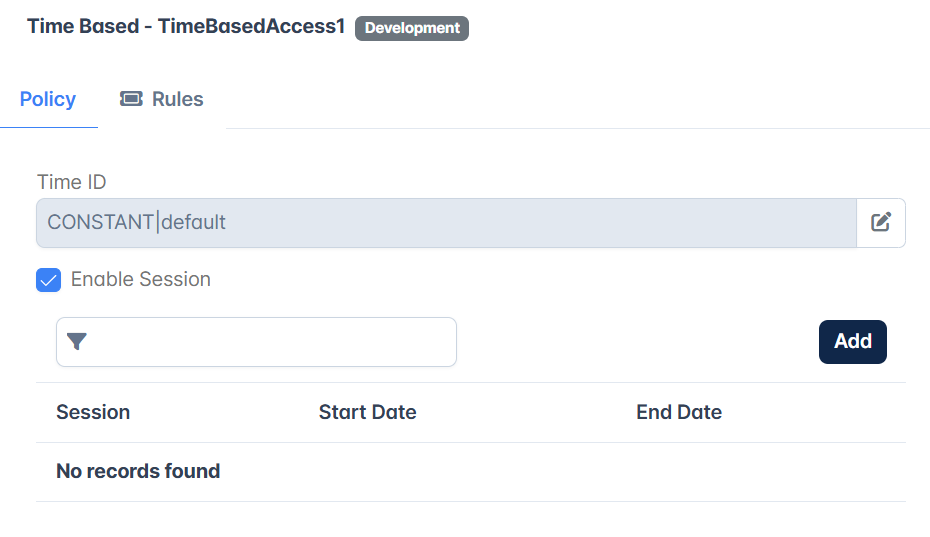This screenshot has width=930, height=537.
Task: Uncheck the Enable Session checkbox
Action: [x=49, y=280]
